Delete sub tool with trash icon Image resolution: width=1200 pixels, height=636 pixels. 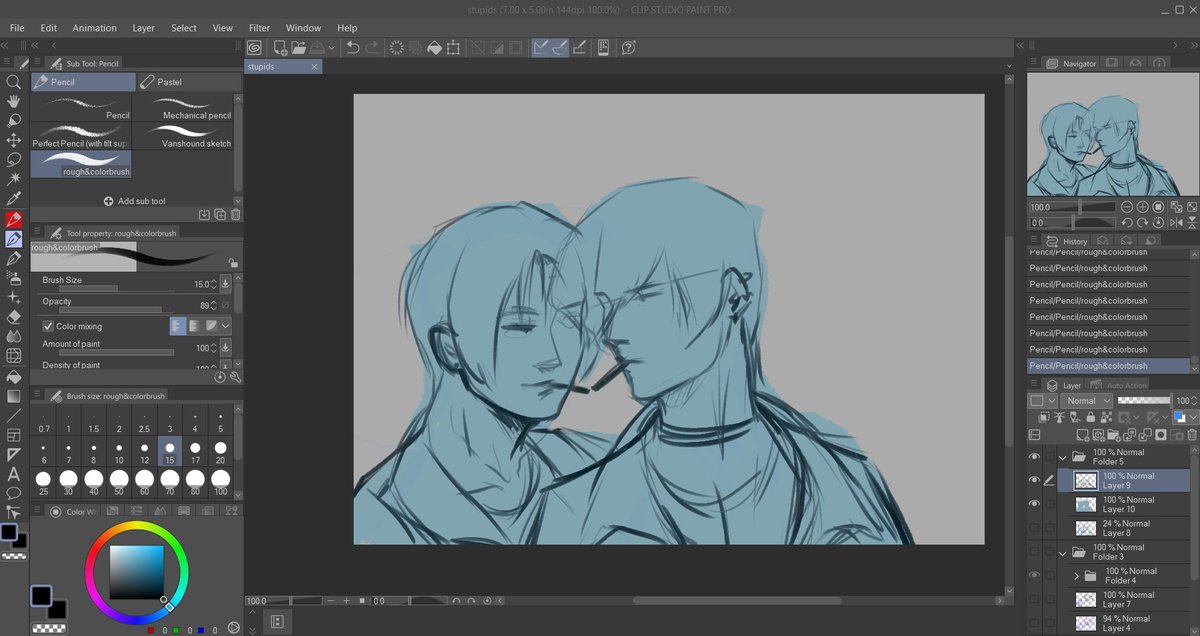(236, 214)
